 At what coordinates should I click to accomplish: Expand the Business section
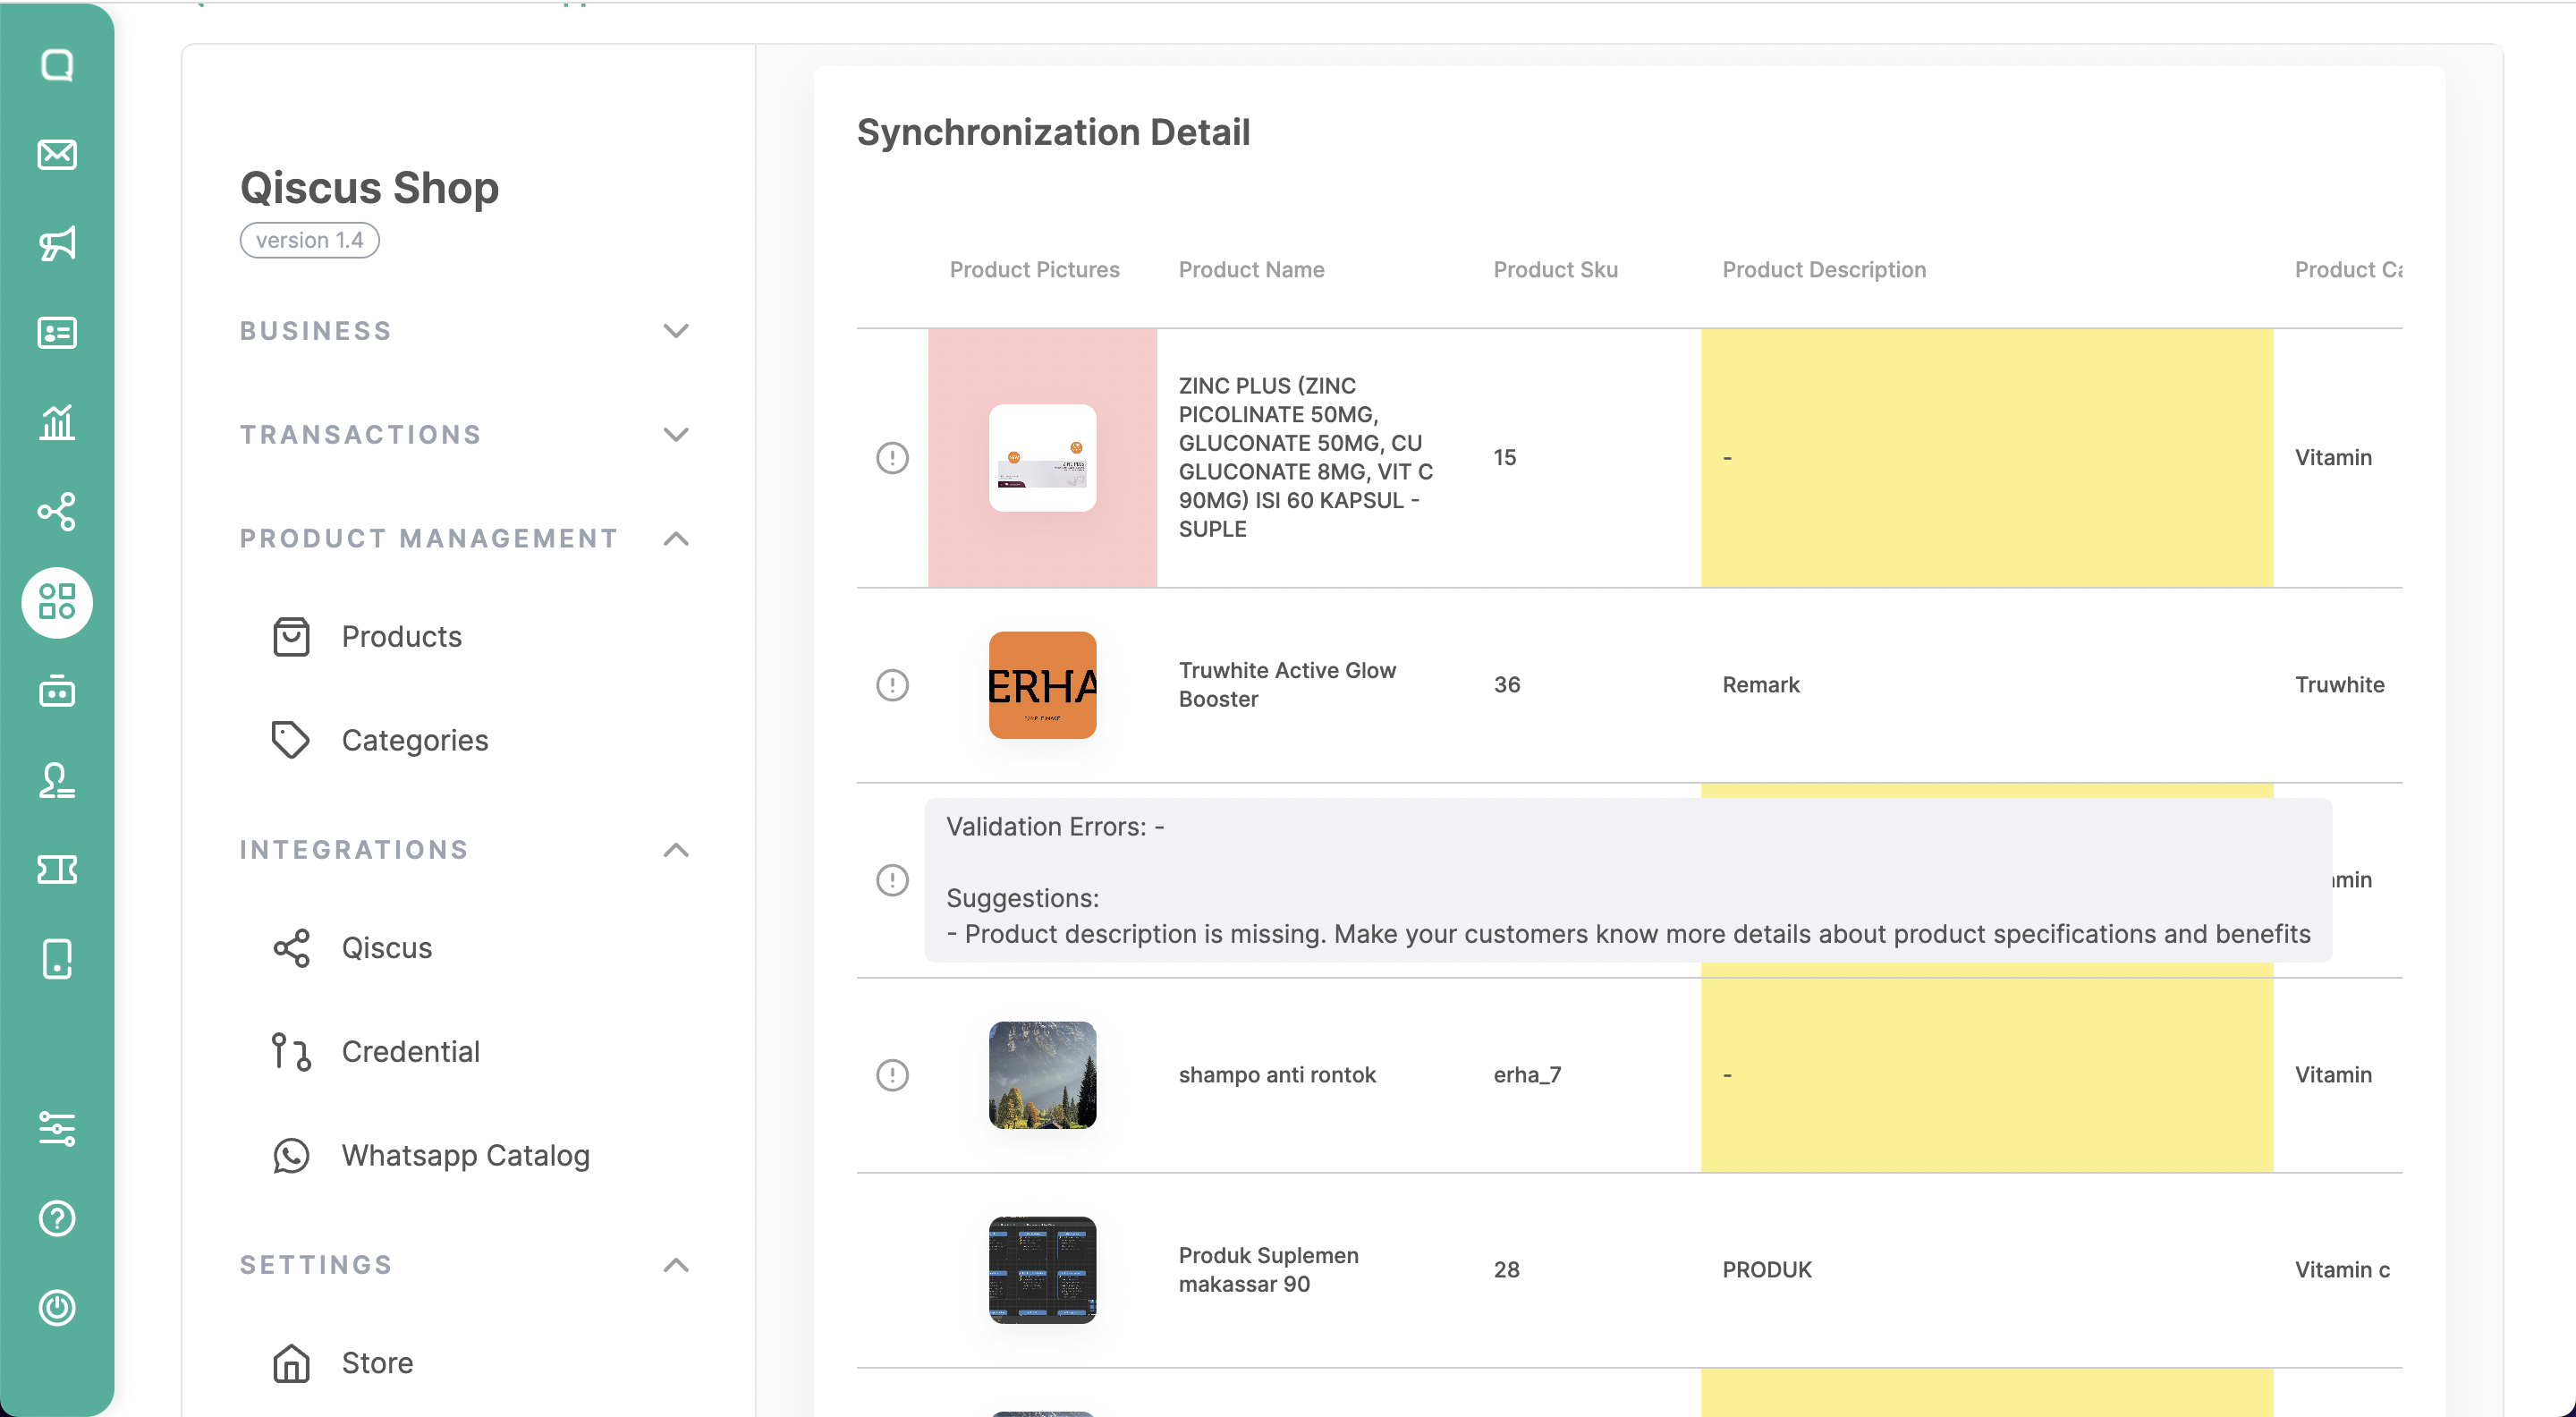(676, 331)
